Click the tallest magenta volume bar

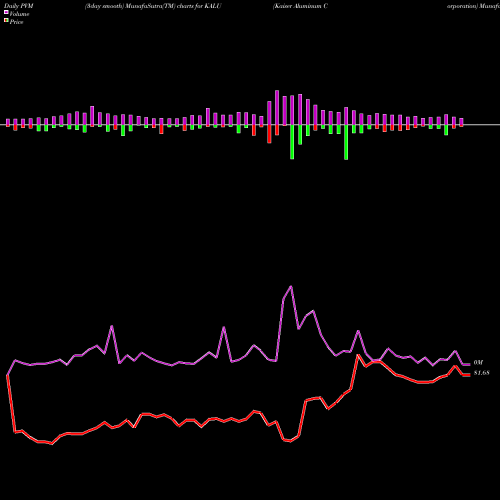[277, 108]
